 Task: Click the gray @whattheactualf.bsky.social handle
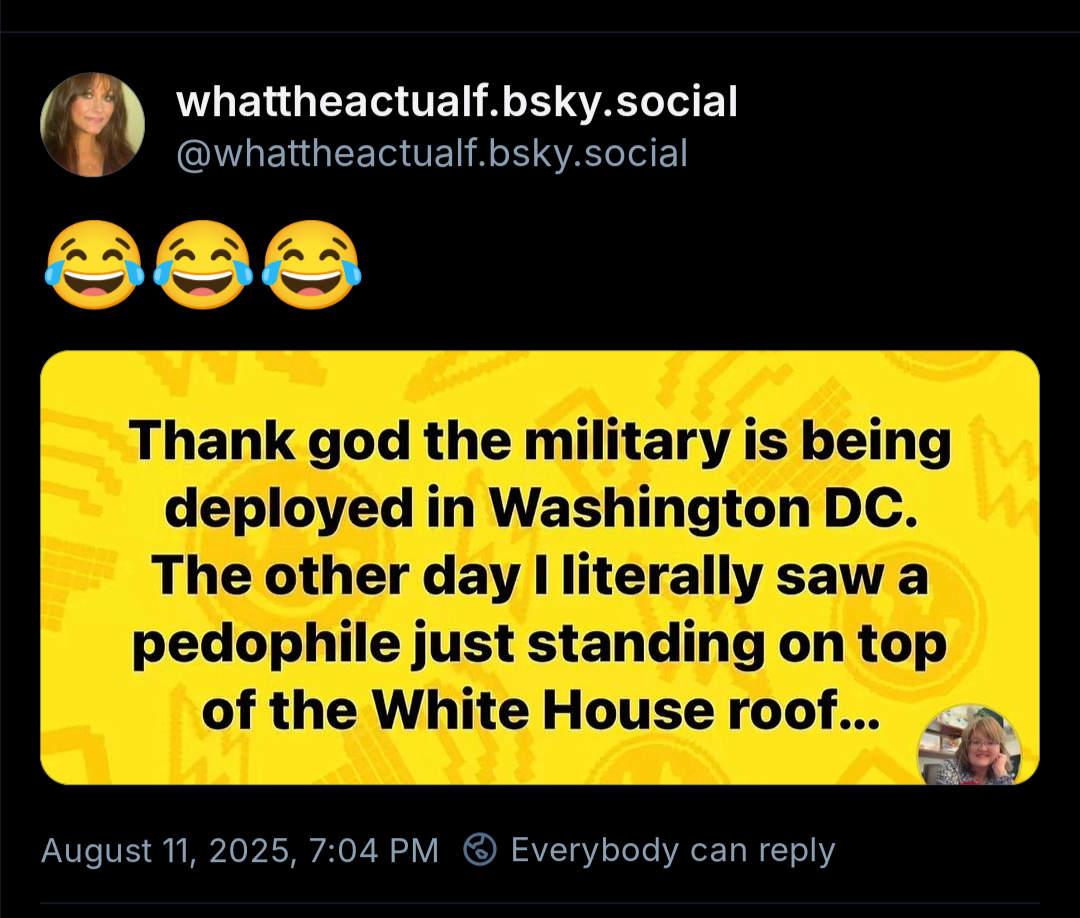[x=432, y=153]
